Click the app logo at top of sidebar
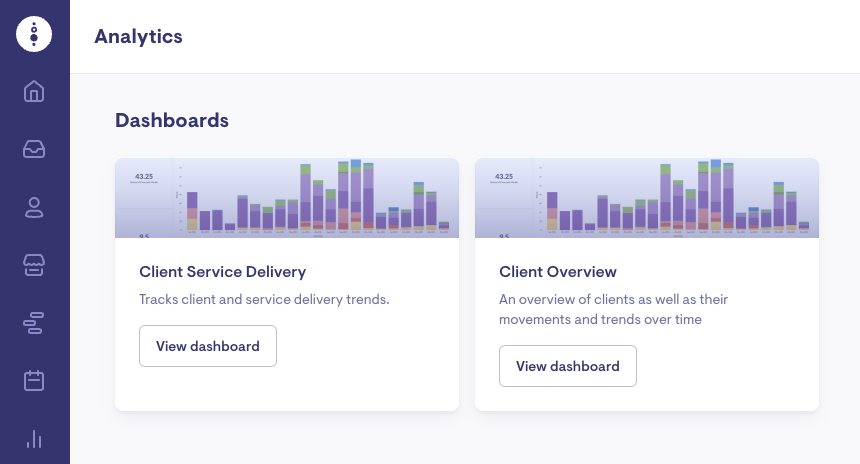This screenshot has width=860, height=464. coord(34,34)
